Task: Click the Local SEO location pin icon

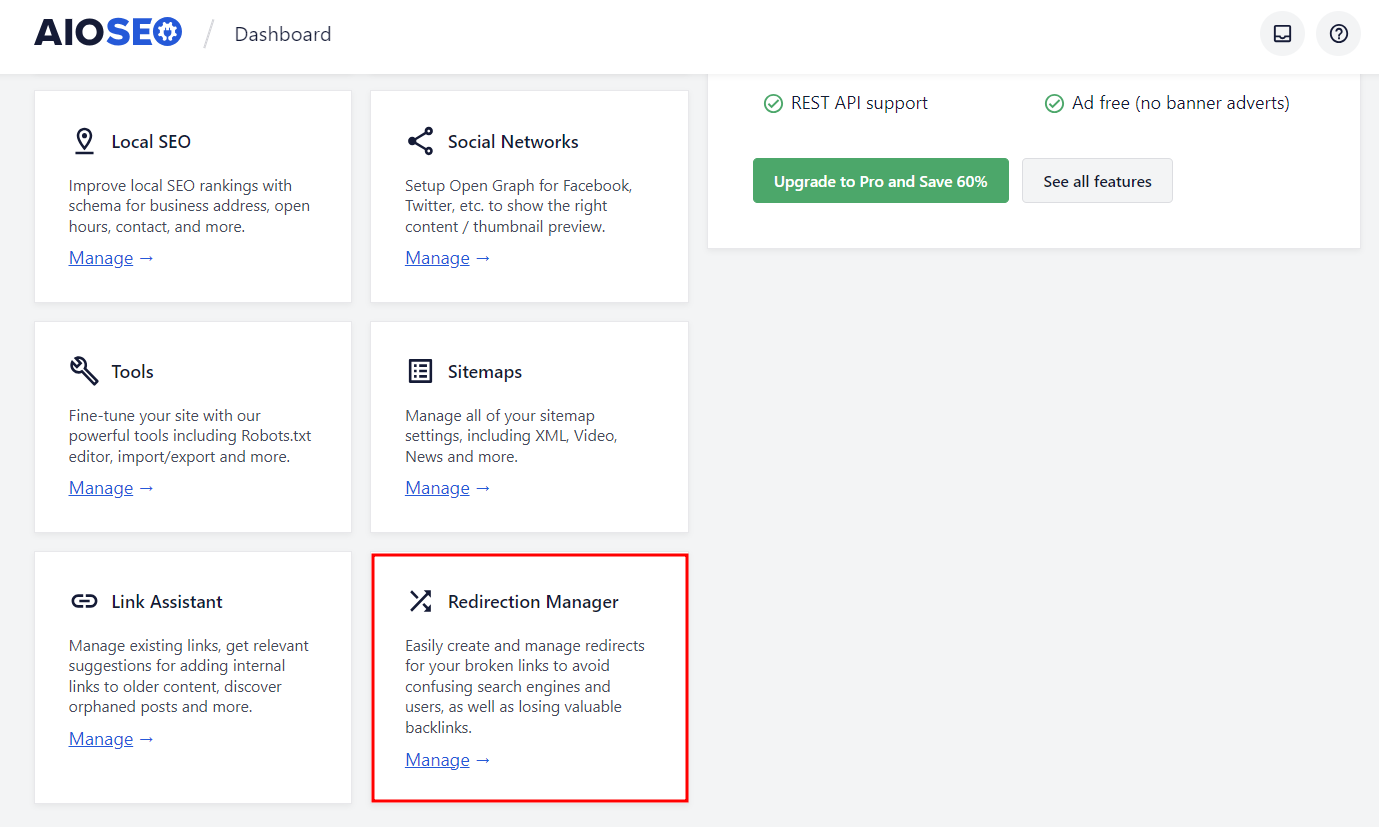Action: click(84, 140)
